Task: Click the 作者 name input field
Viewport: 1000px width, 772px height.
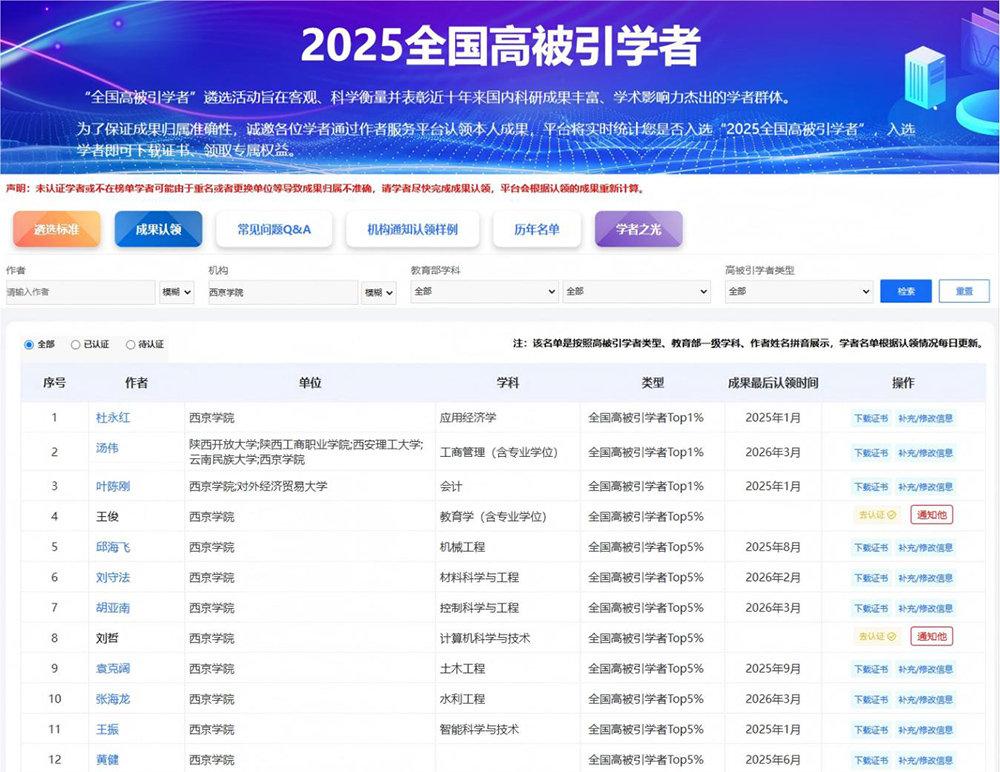Action: 80,292
